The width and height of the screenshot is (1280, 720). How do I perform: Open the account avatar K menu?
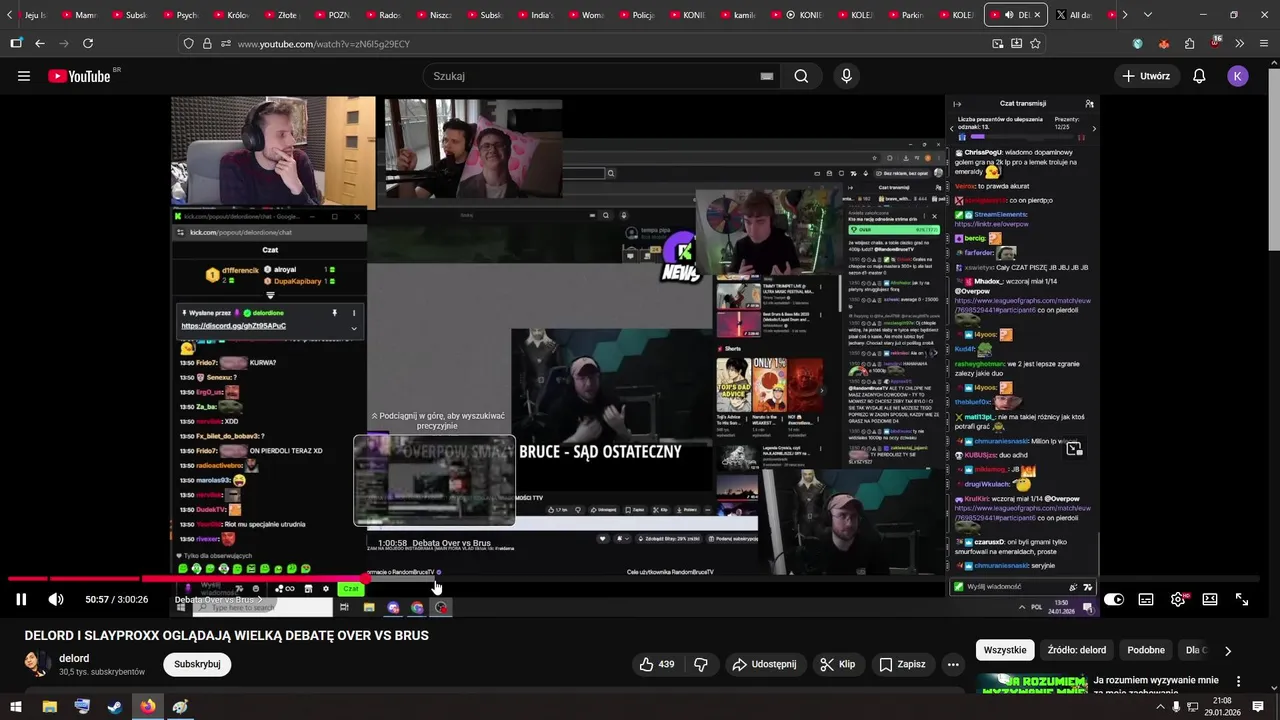click(1238, 76)
